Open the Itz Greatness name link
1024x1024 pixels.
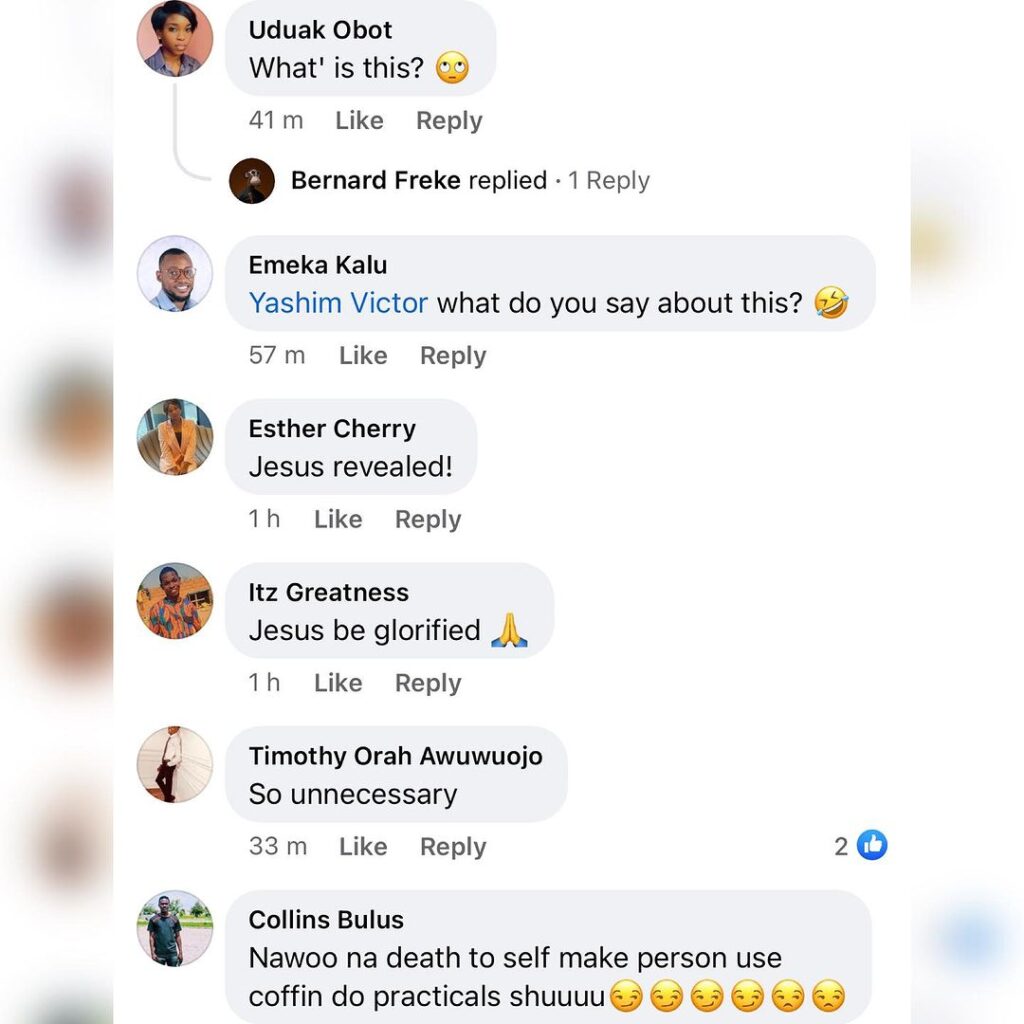tap(328, 592)
